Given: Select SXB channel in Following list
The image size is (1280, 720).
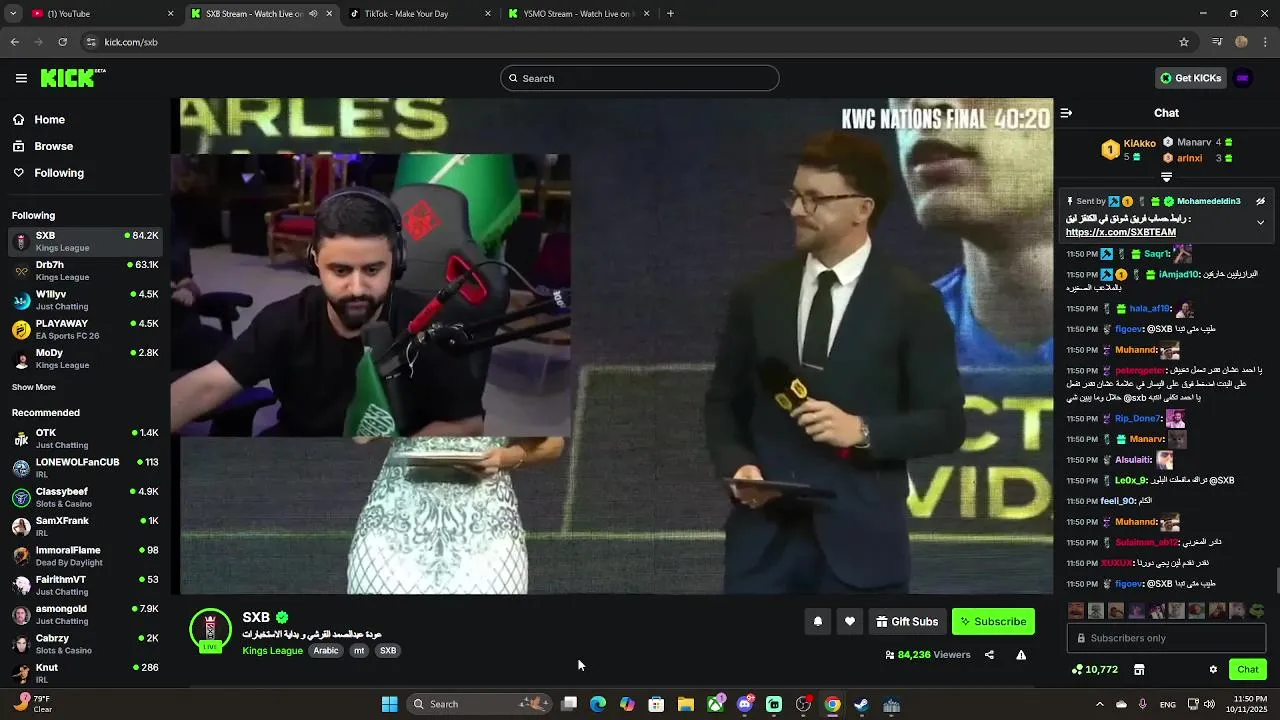Looking at the screenshot, I should click(x=85, y=241).
